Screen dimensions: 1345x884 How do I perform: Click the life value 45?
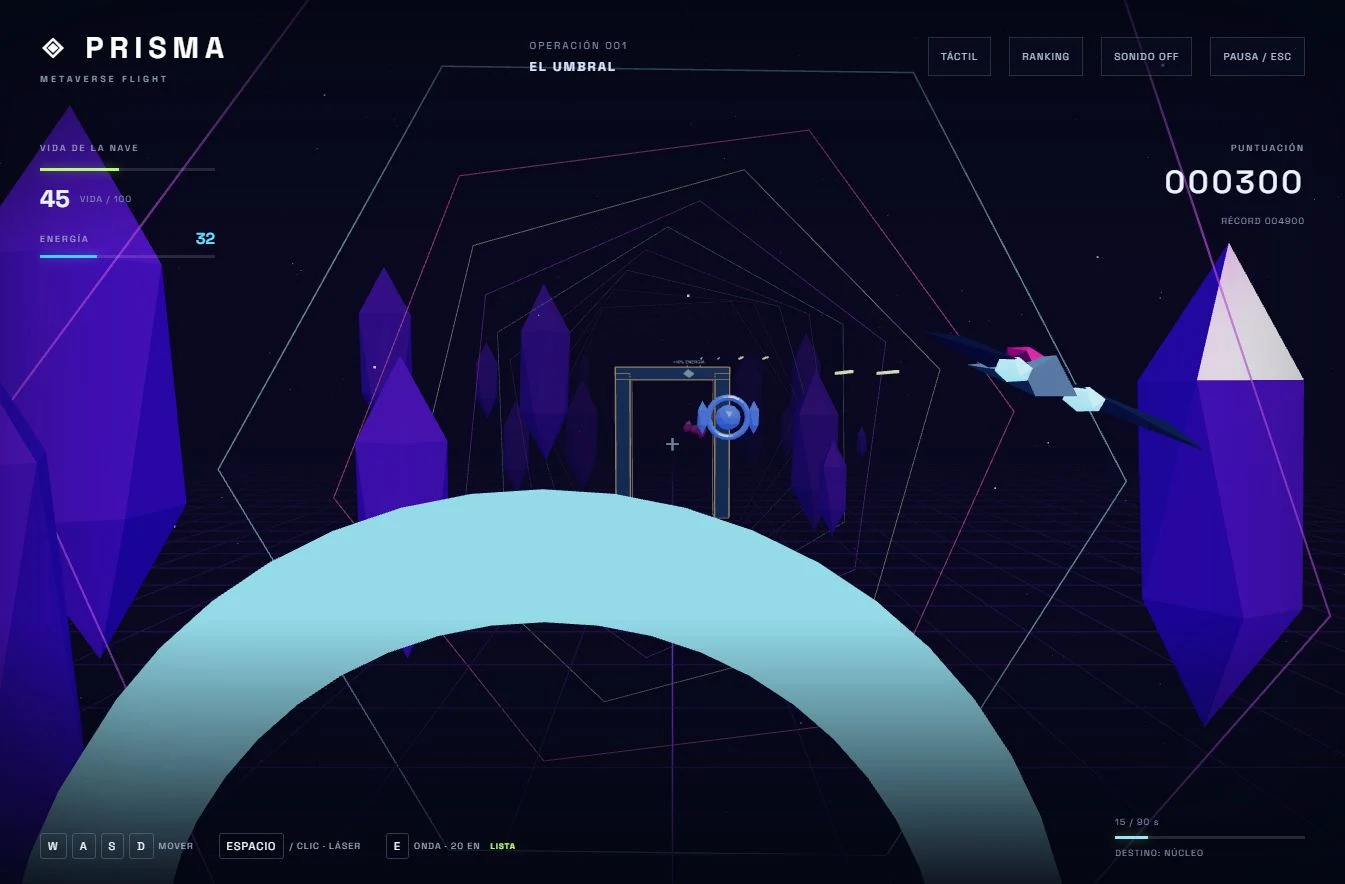(x=55, y=199)
